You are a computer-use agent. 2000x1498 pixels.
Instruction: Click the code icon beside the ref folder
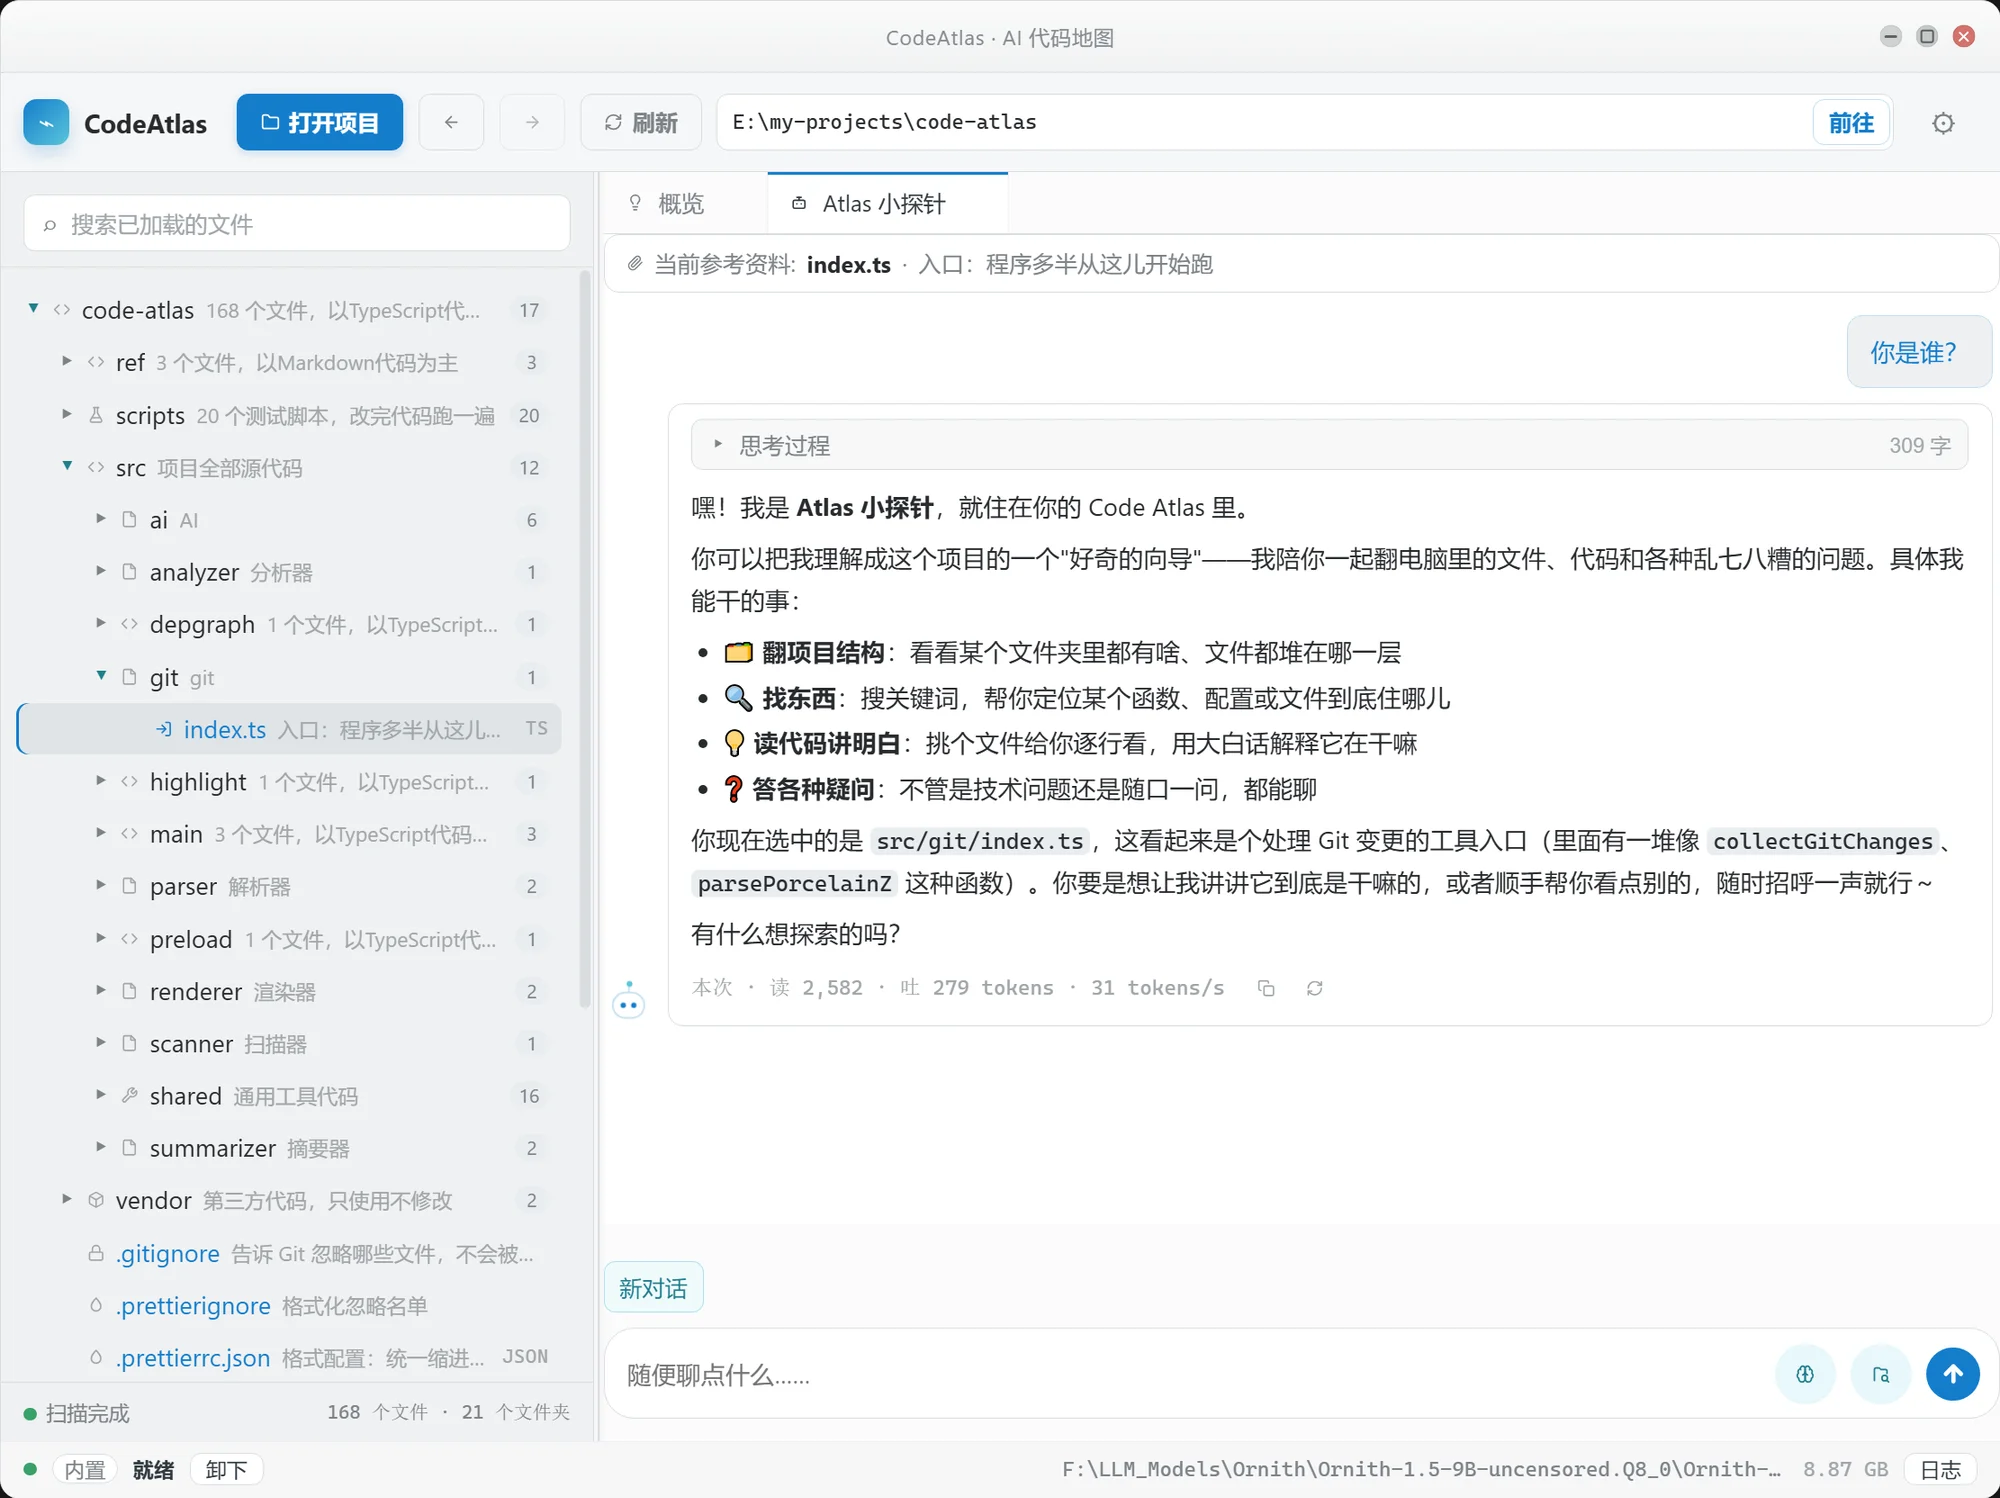pyautogui.click(x=96, y=362)
